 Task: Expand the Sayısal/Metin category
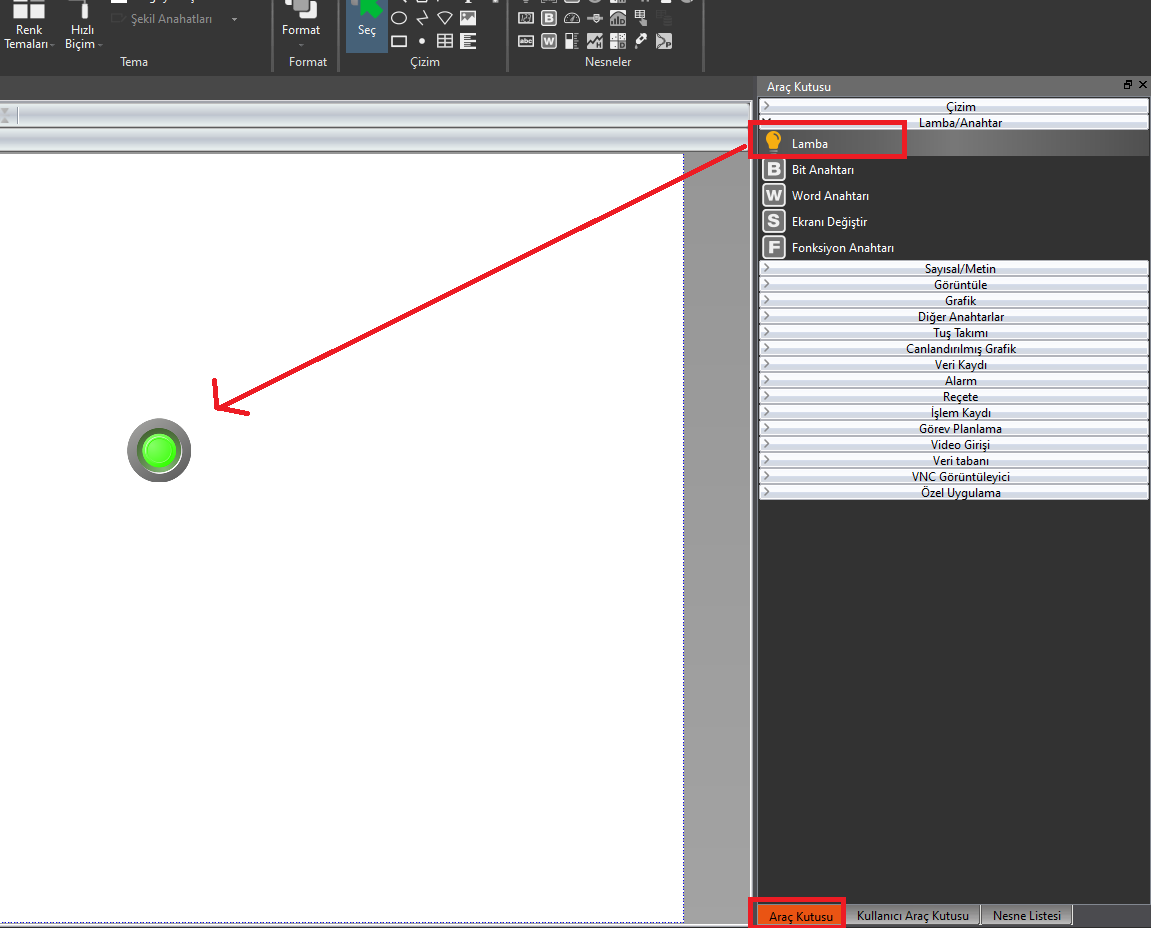coord(954,269)
